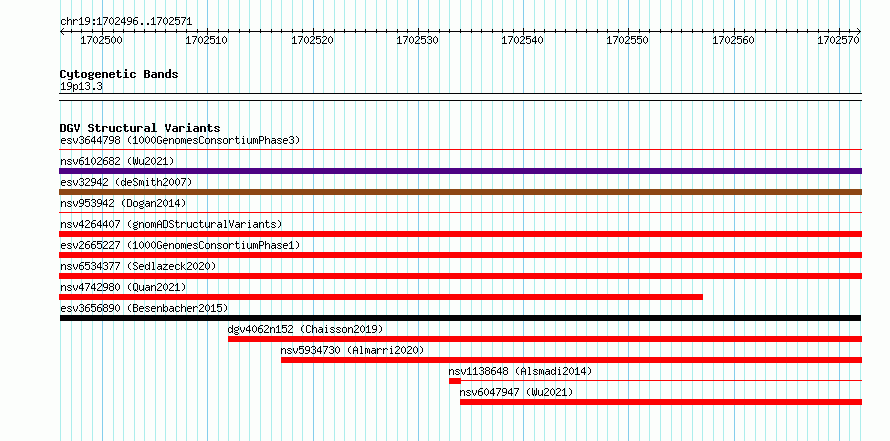
Task: Click the black esv3656890 variant bar
Action: tap(460, 318)
